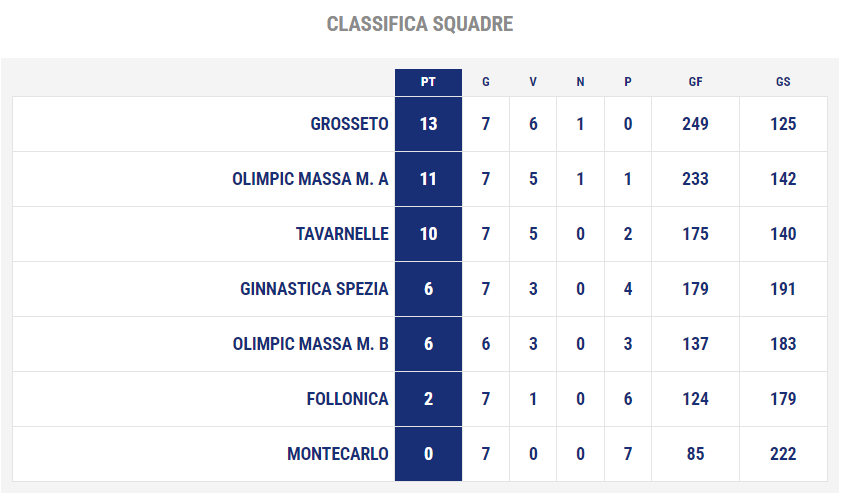
Task: Select Tavarnelle's 10 points cell
Action: 428,234
